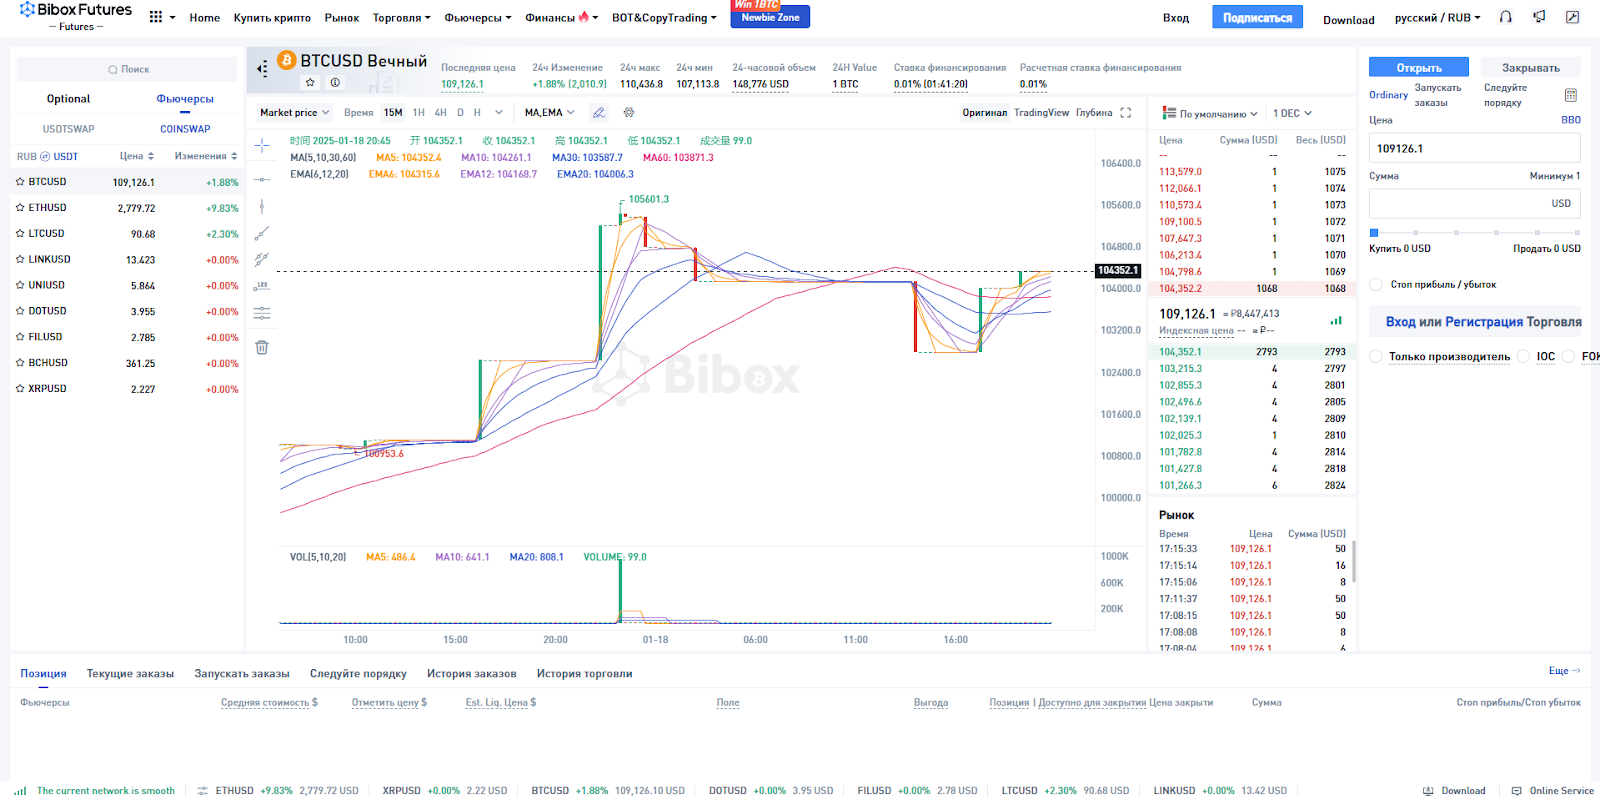Click the Цена price input field

click(1475, 148)
